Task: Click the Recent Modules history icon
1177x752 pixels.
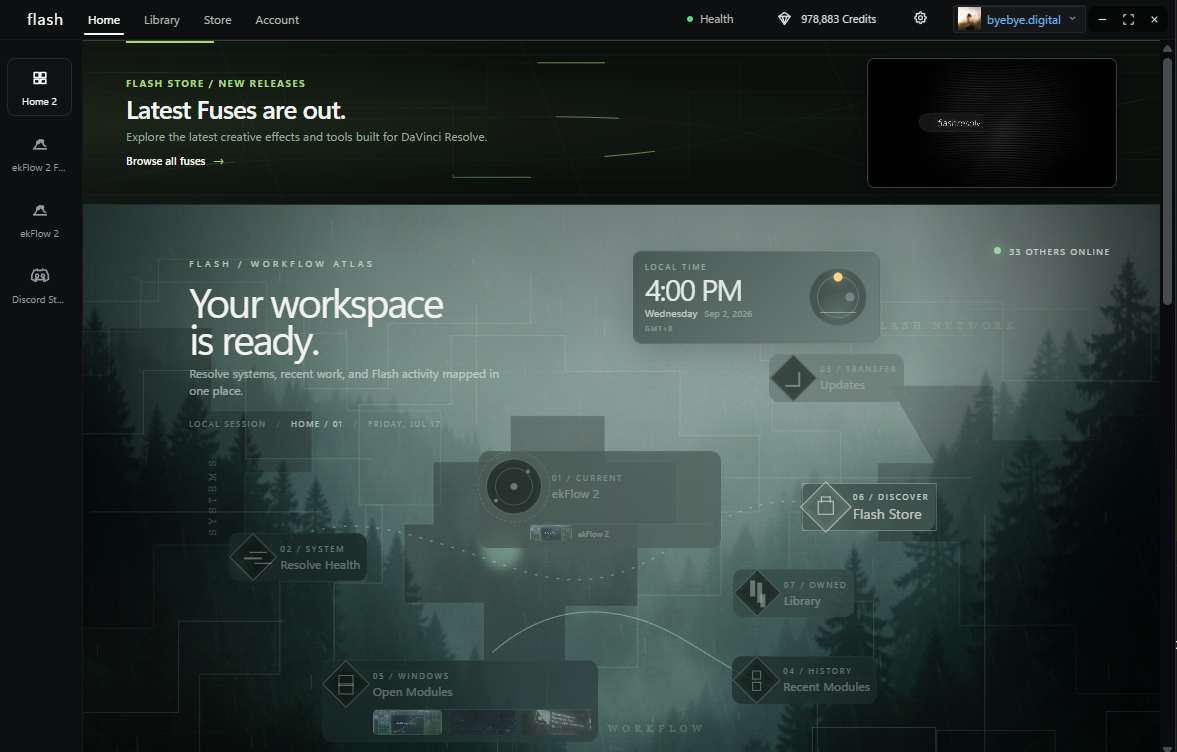Action: [756, 680]
